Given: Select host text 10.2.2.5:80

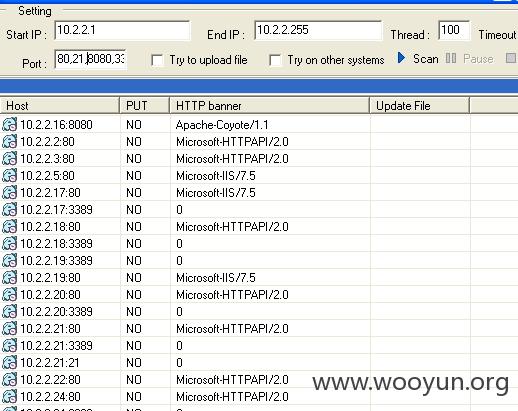Looking at the screenshot, I should [47, 176].
